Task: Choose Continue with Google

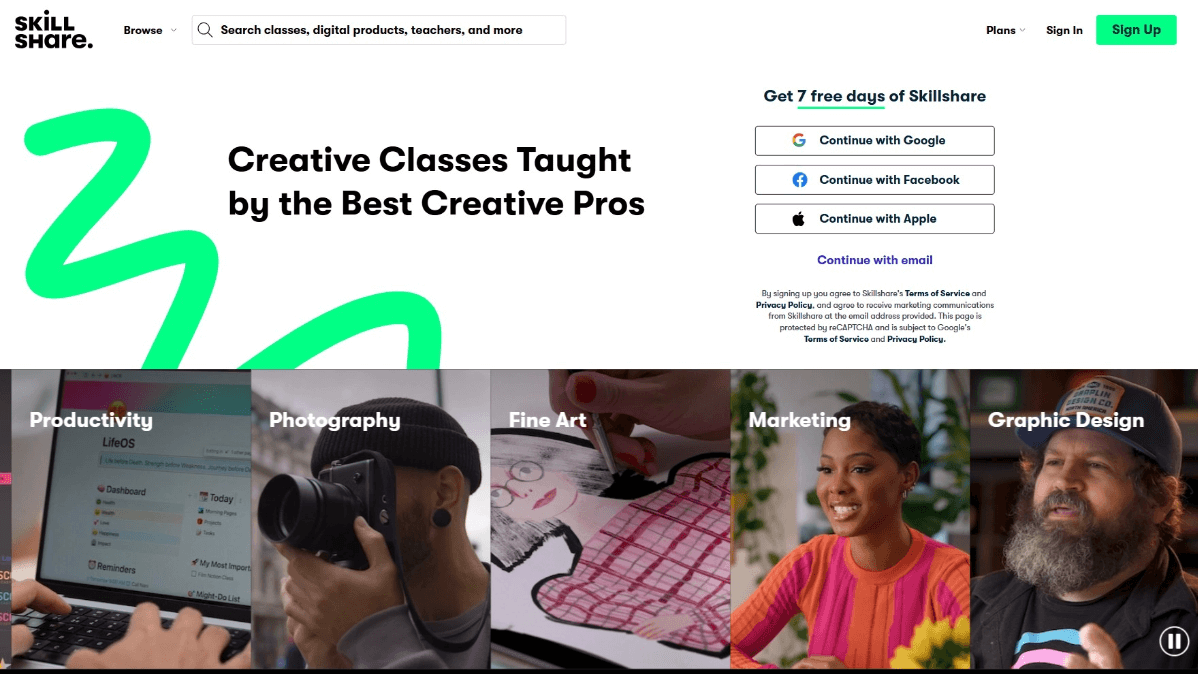Action: point(875,141)
